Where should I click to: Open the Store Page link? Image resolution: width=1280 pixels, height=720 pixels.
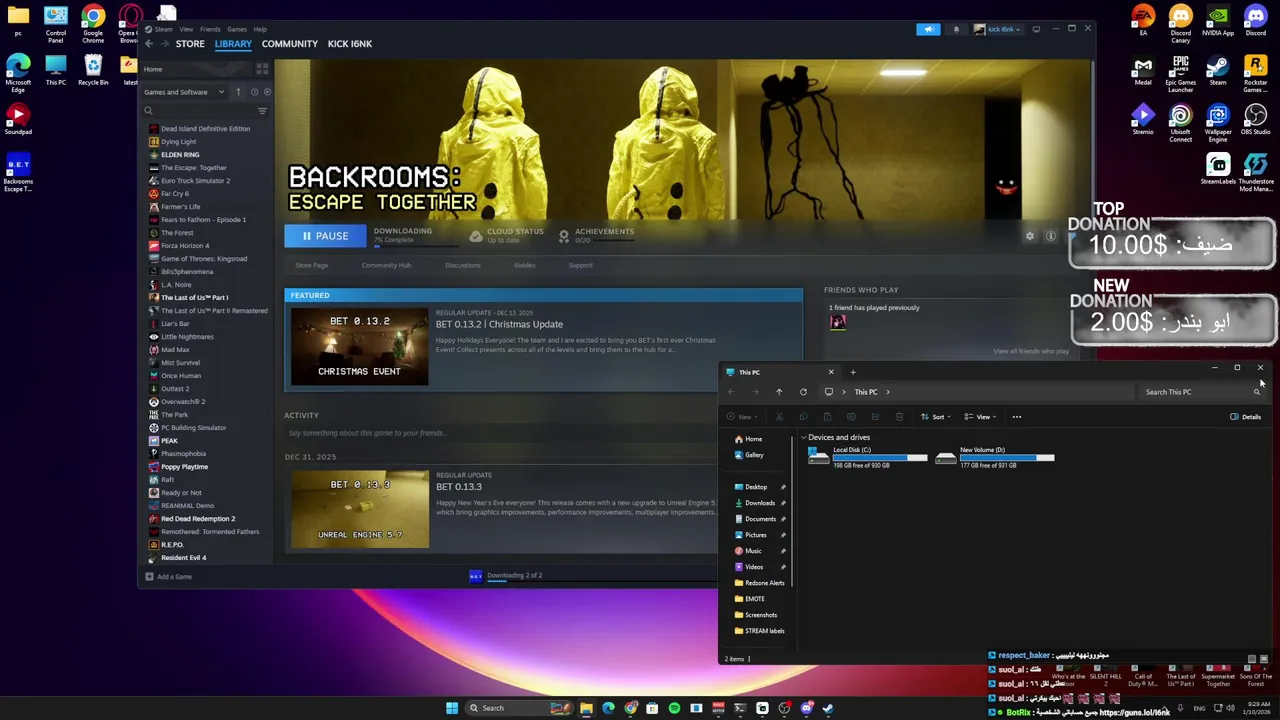tap(311, 265)
